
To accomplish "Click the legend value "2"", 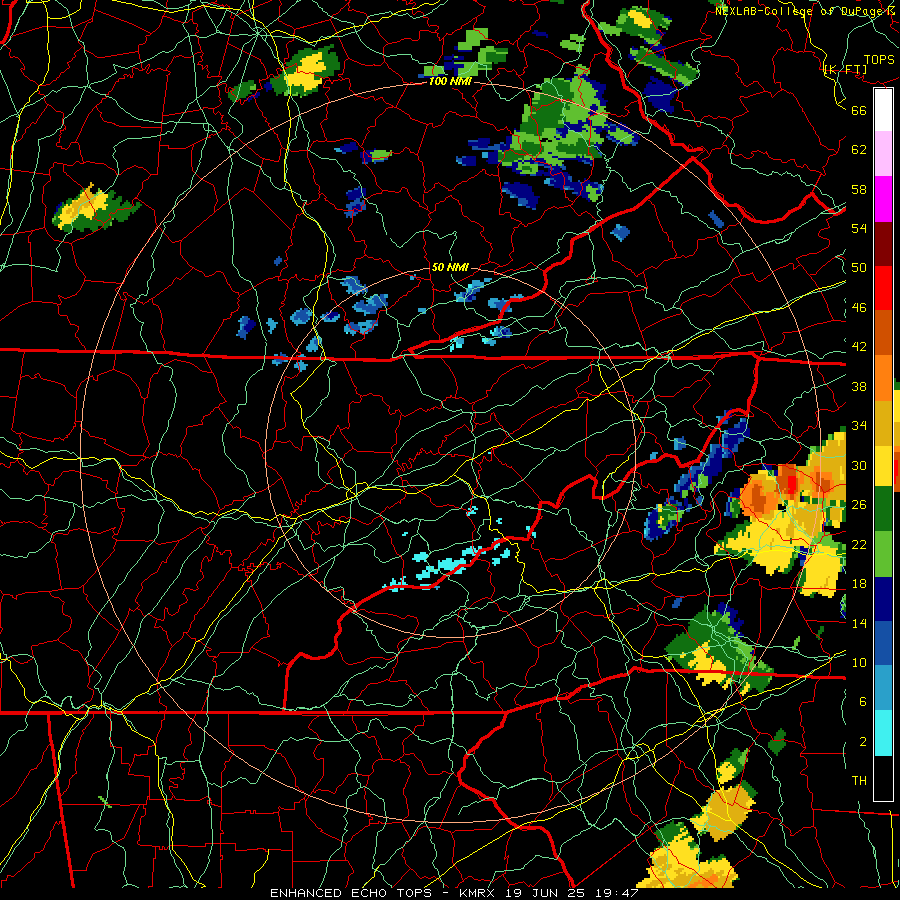I will click(x=863, y=742).
